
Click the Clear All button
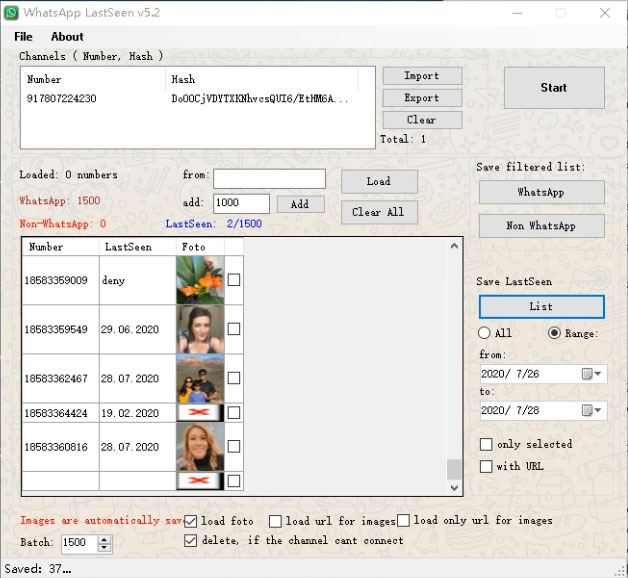coord(379,212)
